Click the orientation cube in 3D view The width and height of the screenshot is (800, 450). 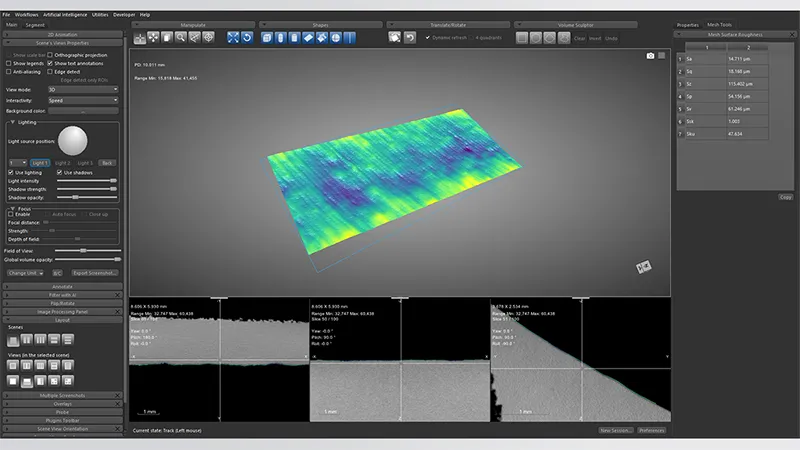click(x=643, y=267)
